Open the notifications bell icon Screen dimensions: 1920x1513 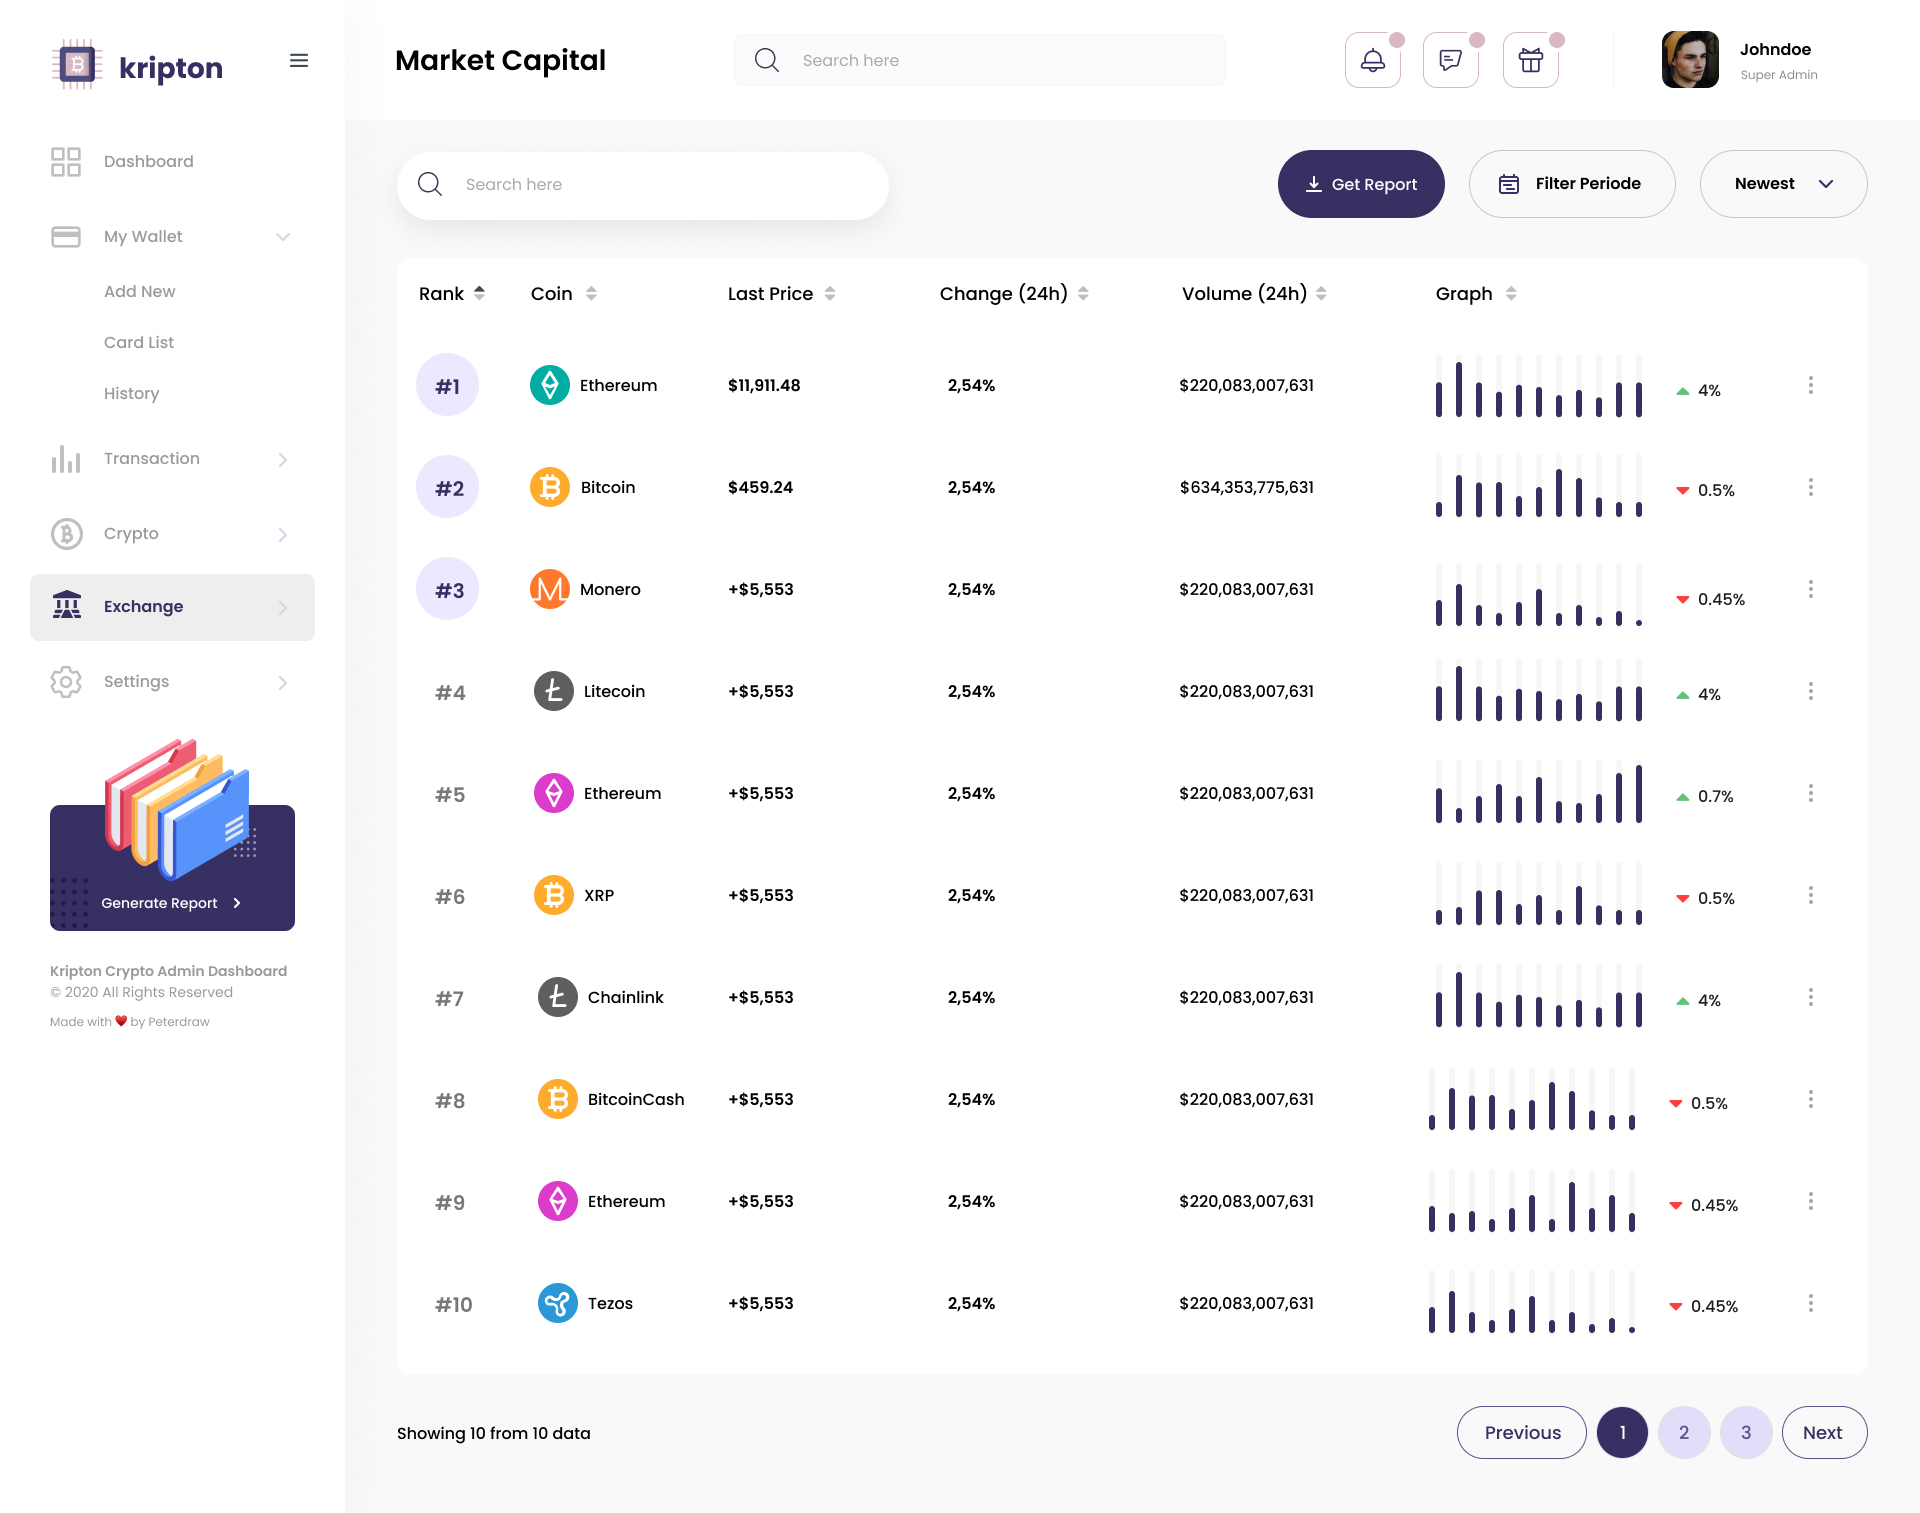[x=1373, y=61]
